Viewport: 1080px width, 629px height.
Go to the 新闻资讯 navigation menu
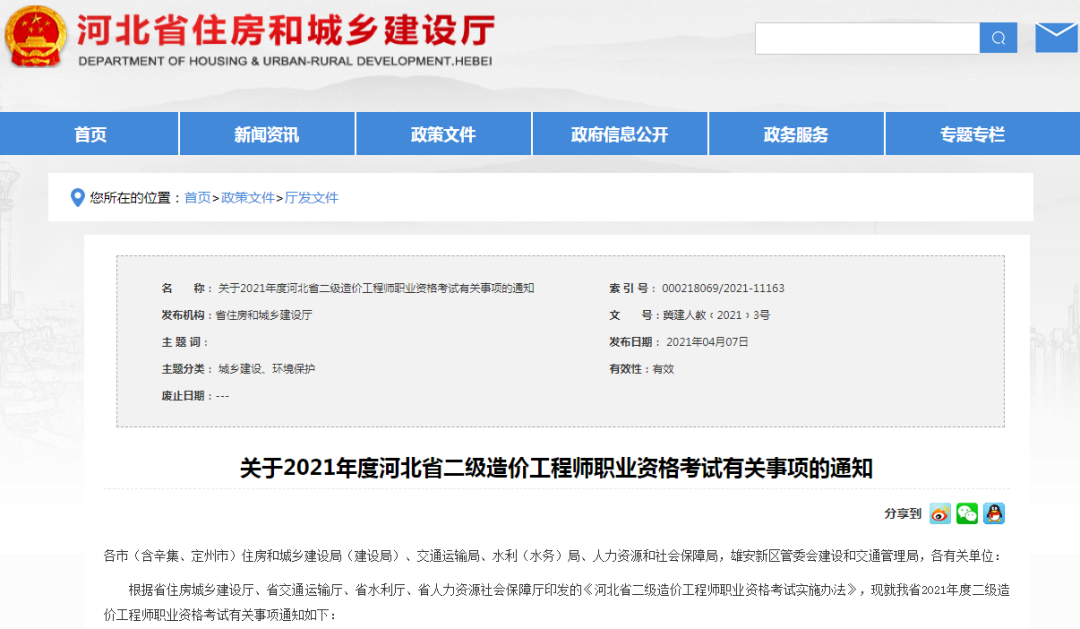[x=266, y=134]
